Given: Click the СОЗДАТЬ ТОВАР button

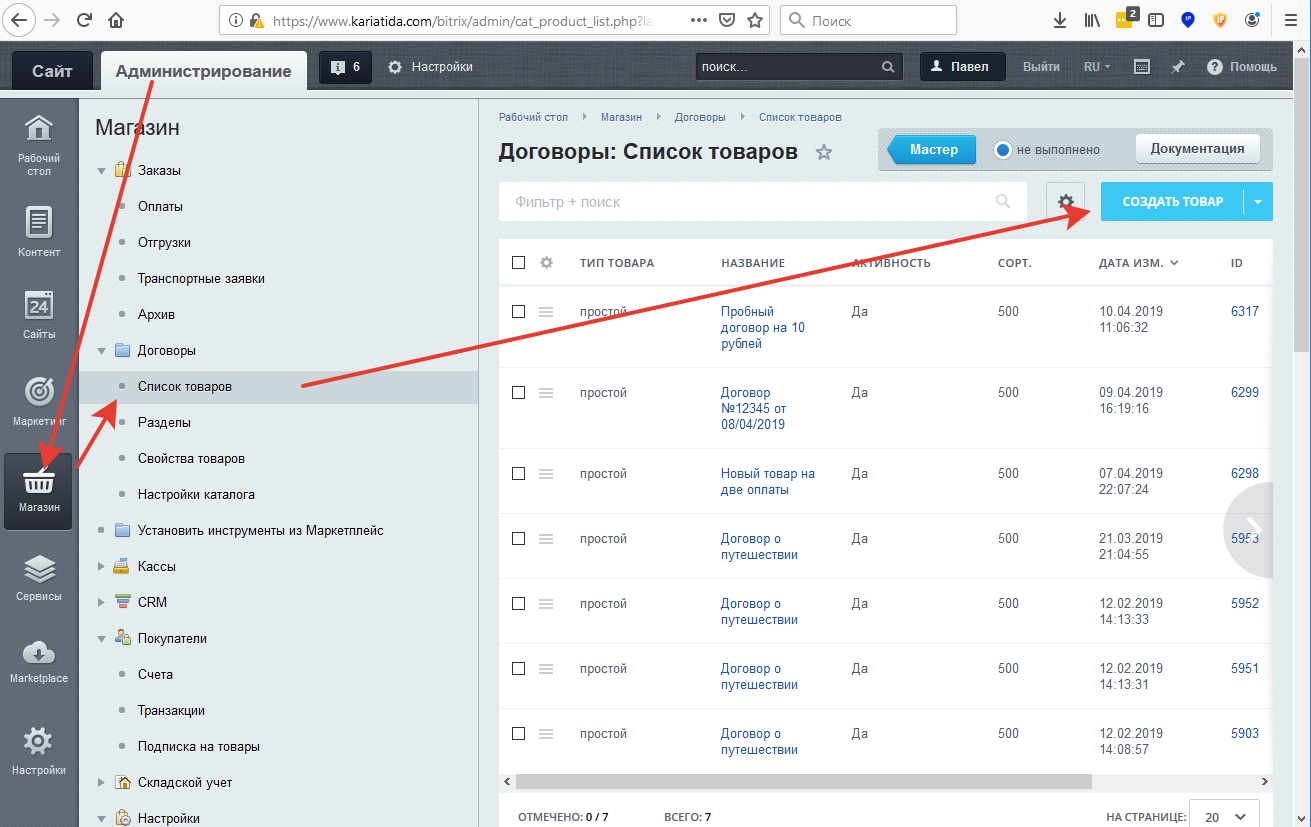Looking at the screenshot, I should click(1172, 202).
